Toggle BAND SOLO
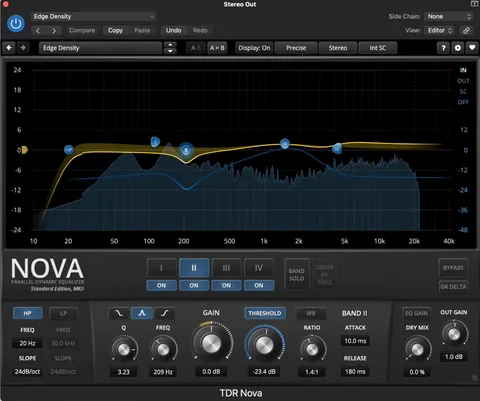This screenshot has width=480, height=401. 297,275
